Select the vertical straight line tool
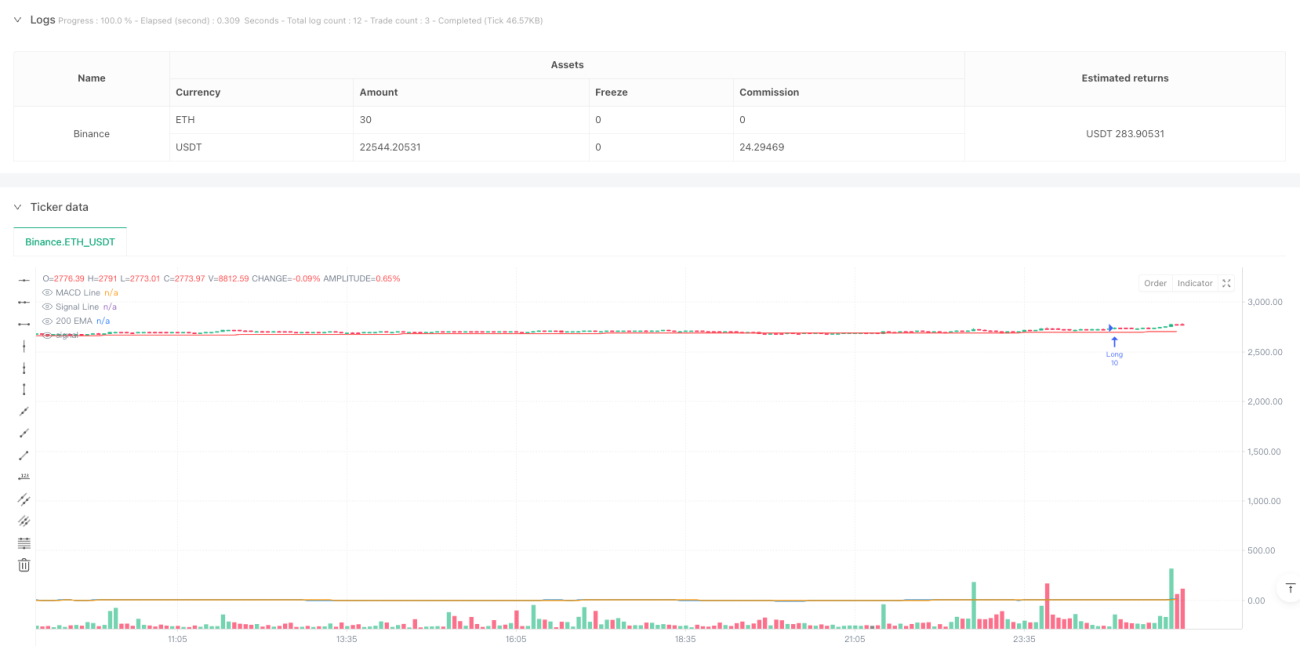1300x646 pixels. pyautogui.click(x=24, y=346)
